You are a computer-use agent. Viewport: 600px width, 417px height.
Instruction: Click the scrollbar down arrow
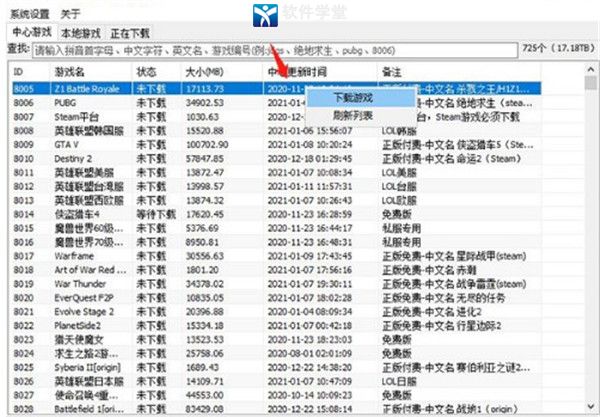tap(591, 407)
